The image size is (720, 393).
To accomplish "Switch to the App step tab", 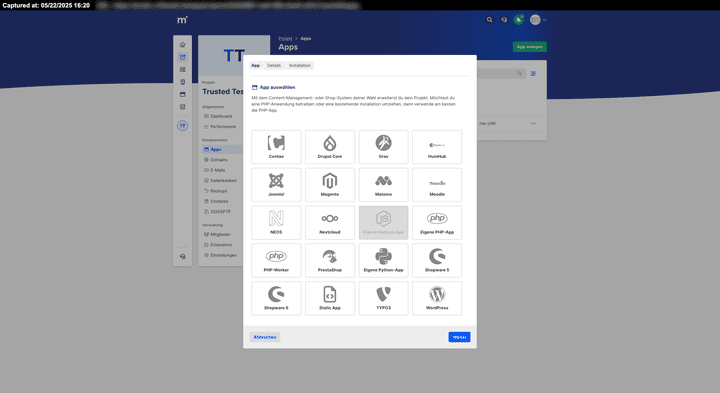I will click(x=255, y=65).
